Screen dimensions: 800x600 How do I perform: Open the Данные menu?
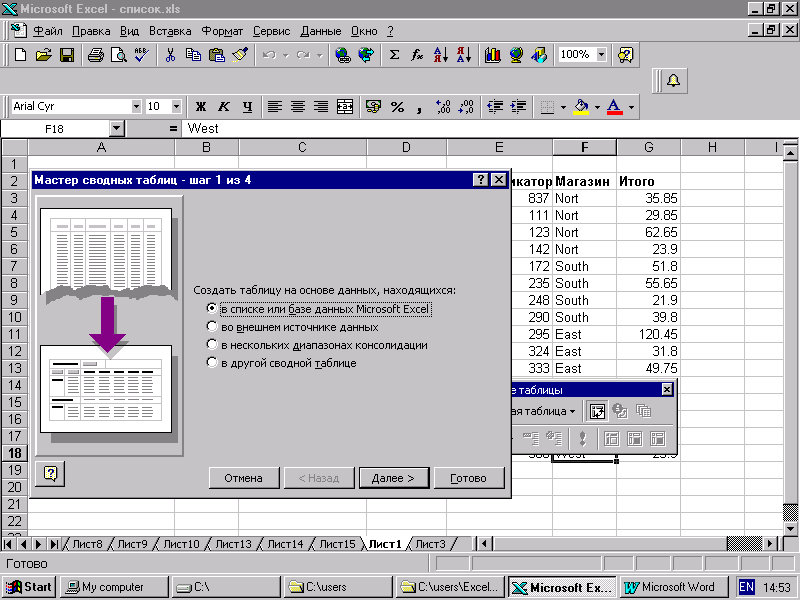(x=320, y=31)
